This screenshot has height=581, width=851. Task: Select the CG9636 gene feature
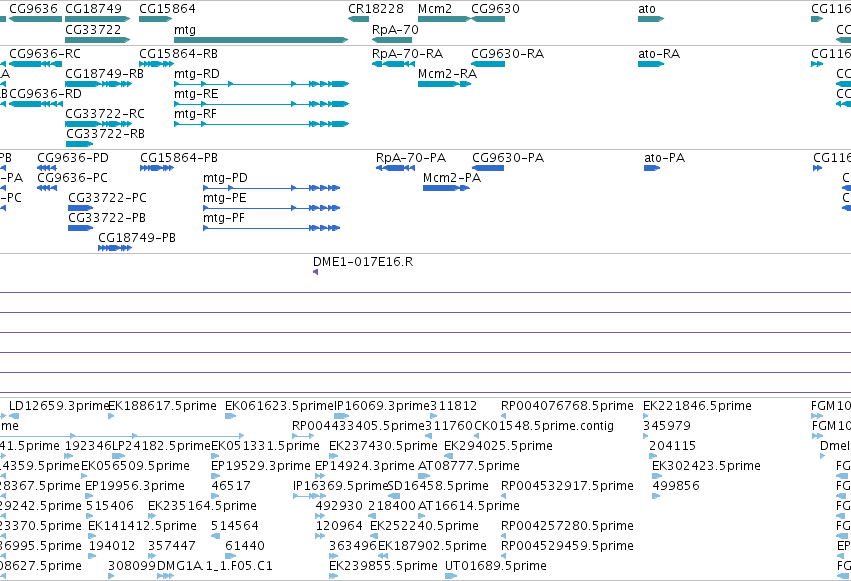[x=35, y=19]
